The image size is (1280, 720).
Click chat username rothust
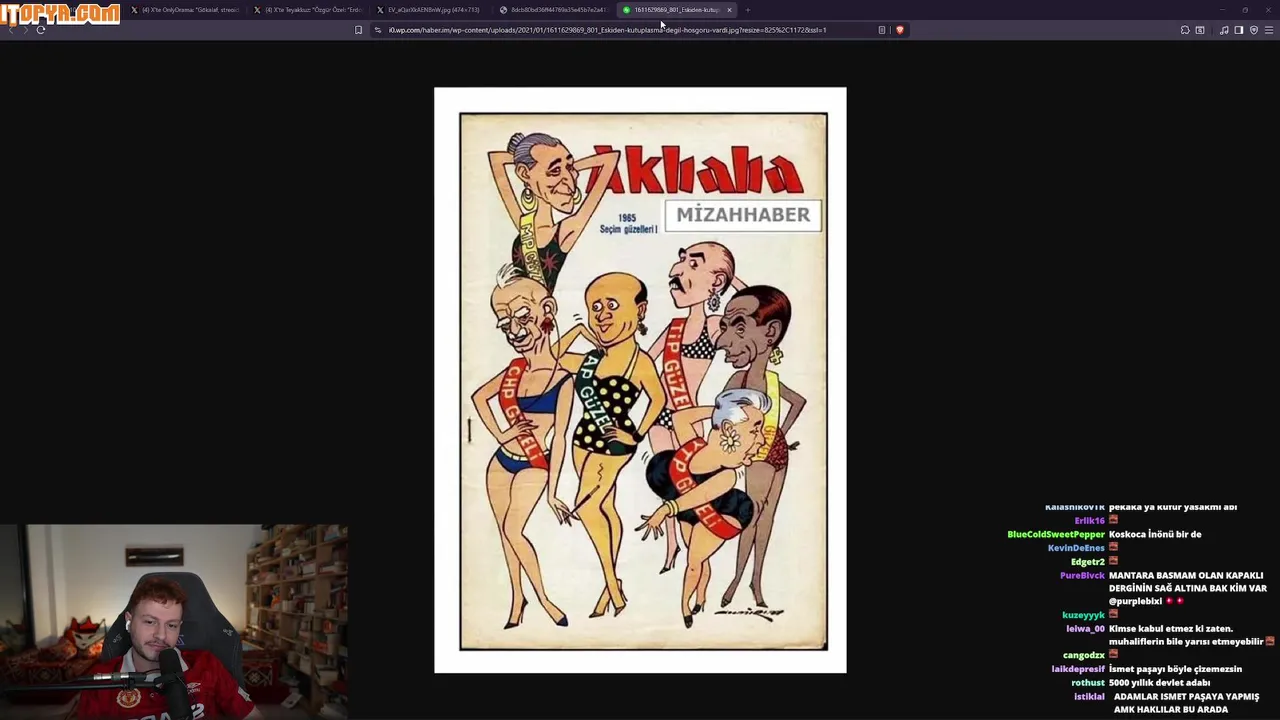tap(1088, 683)
